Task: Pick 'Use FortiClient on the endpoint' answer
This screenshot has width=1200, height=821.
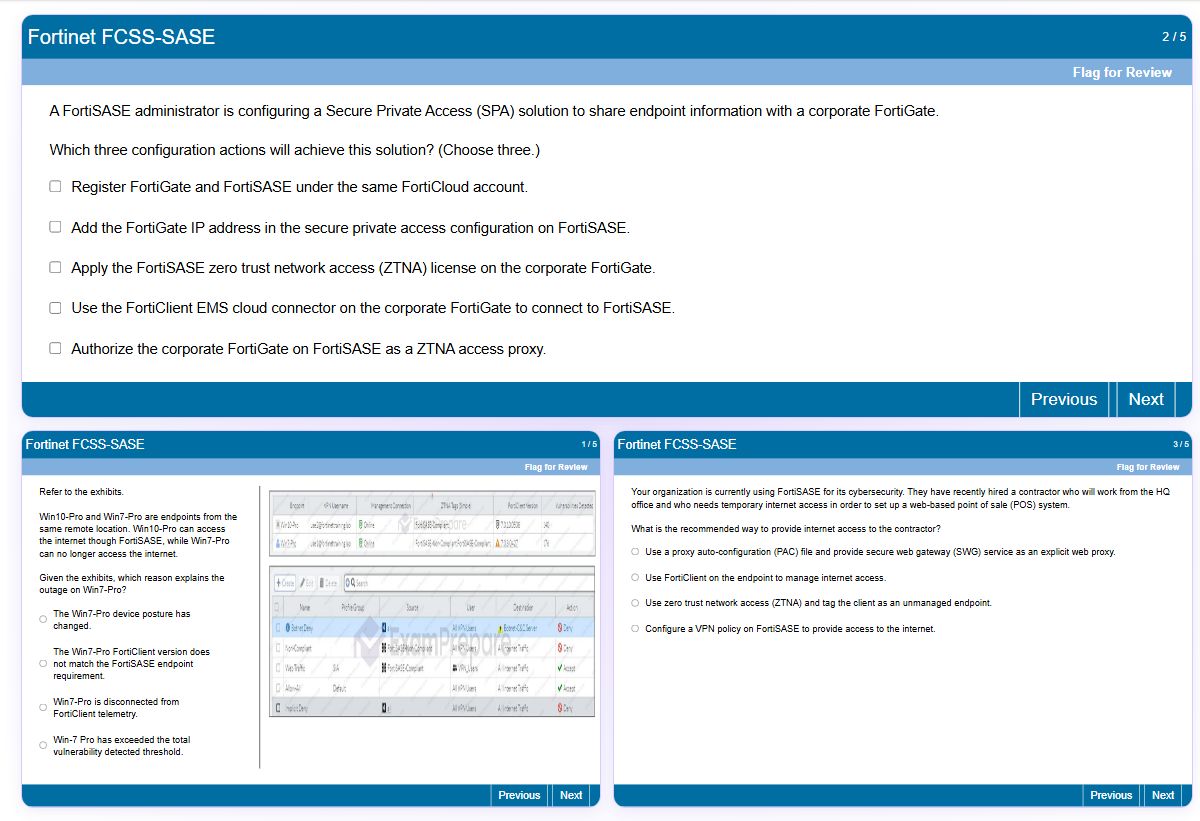Action: point(635,578)
